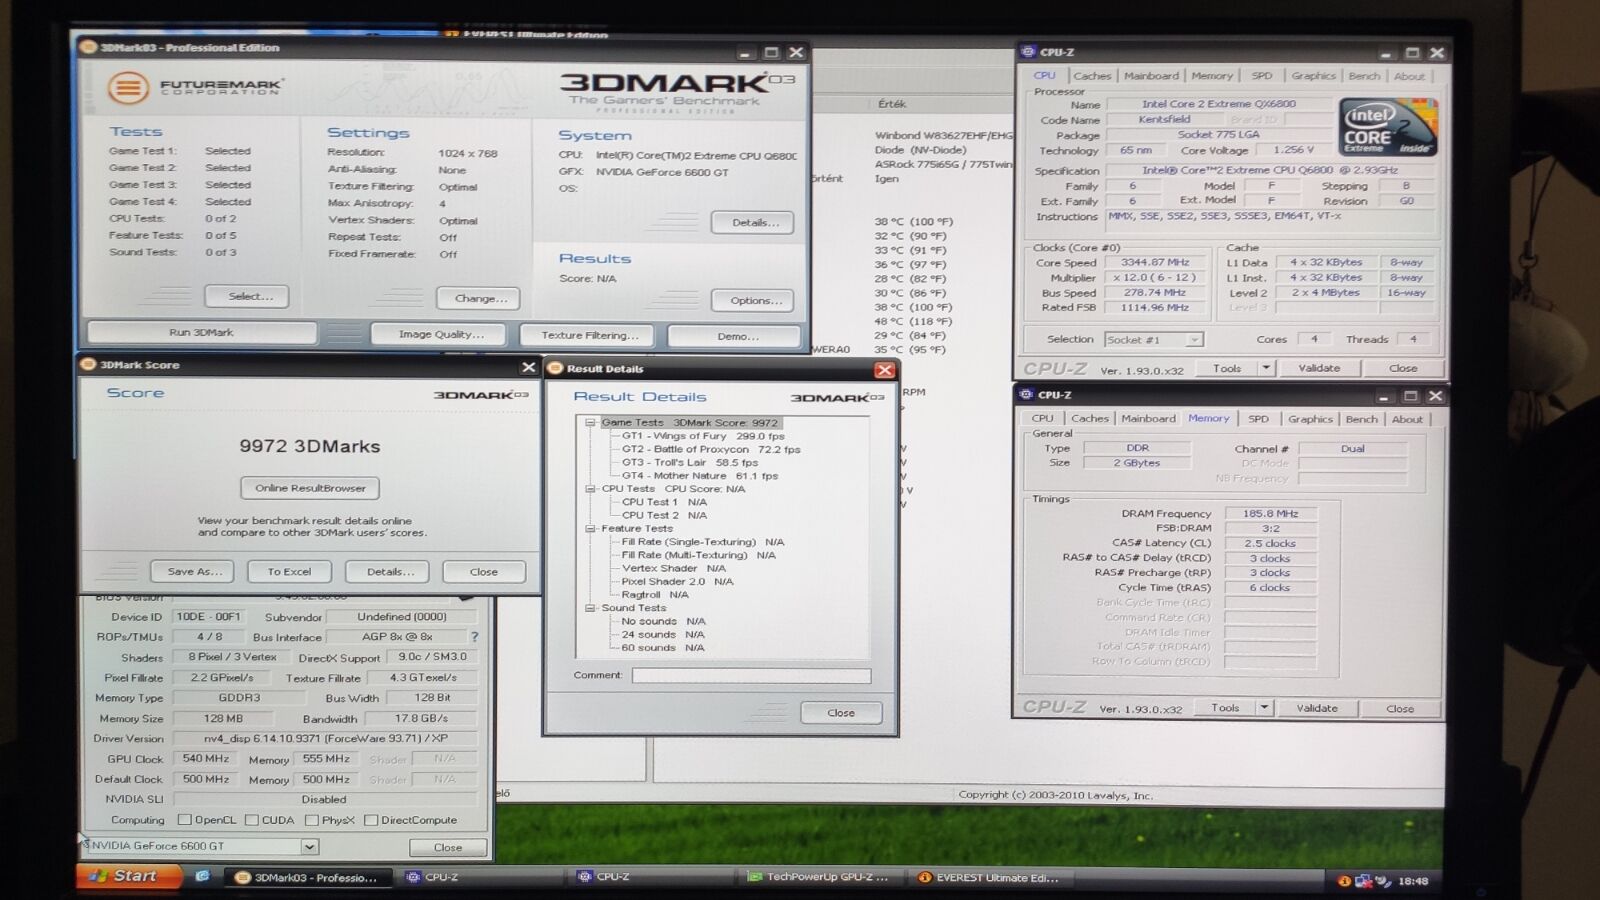Enable the PhysX checkbox in GPU-Z
The image size is (1600, 900).
point(312,820)
